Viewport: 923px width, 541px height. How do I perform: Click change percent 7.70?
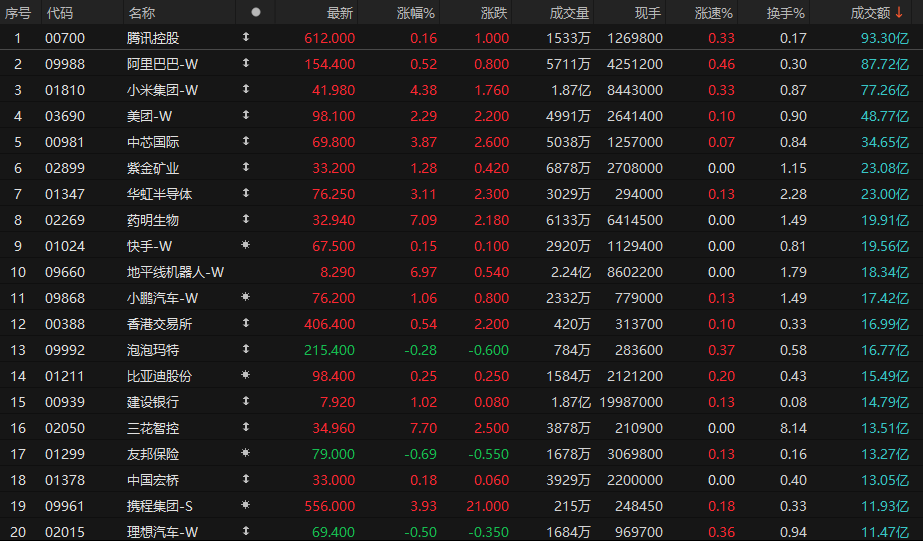[x=424, y=428]
